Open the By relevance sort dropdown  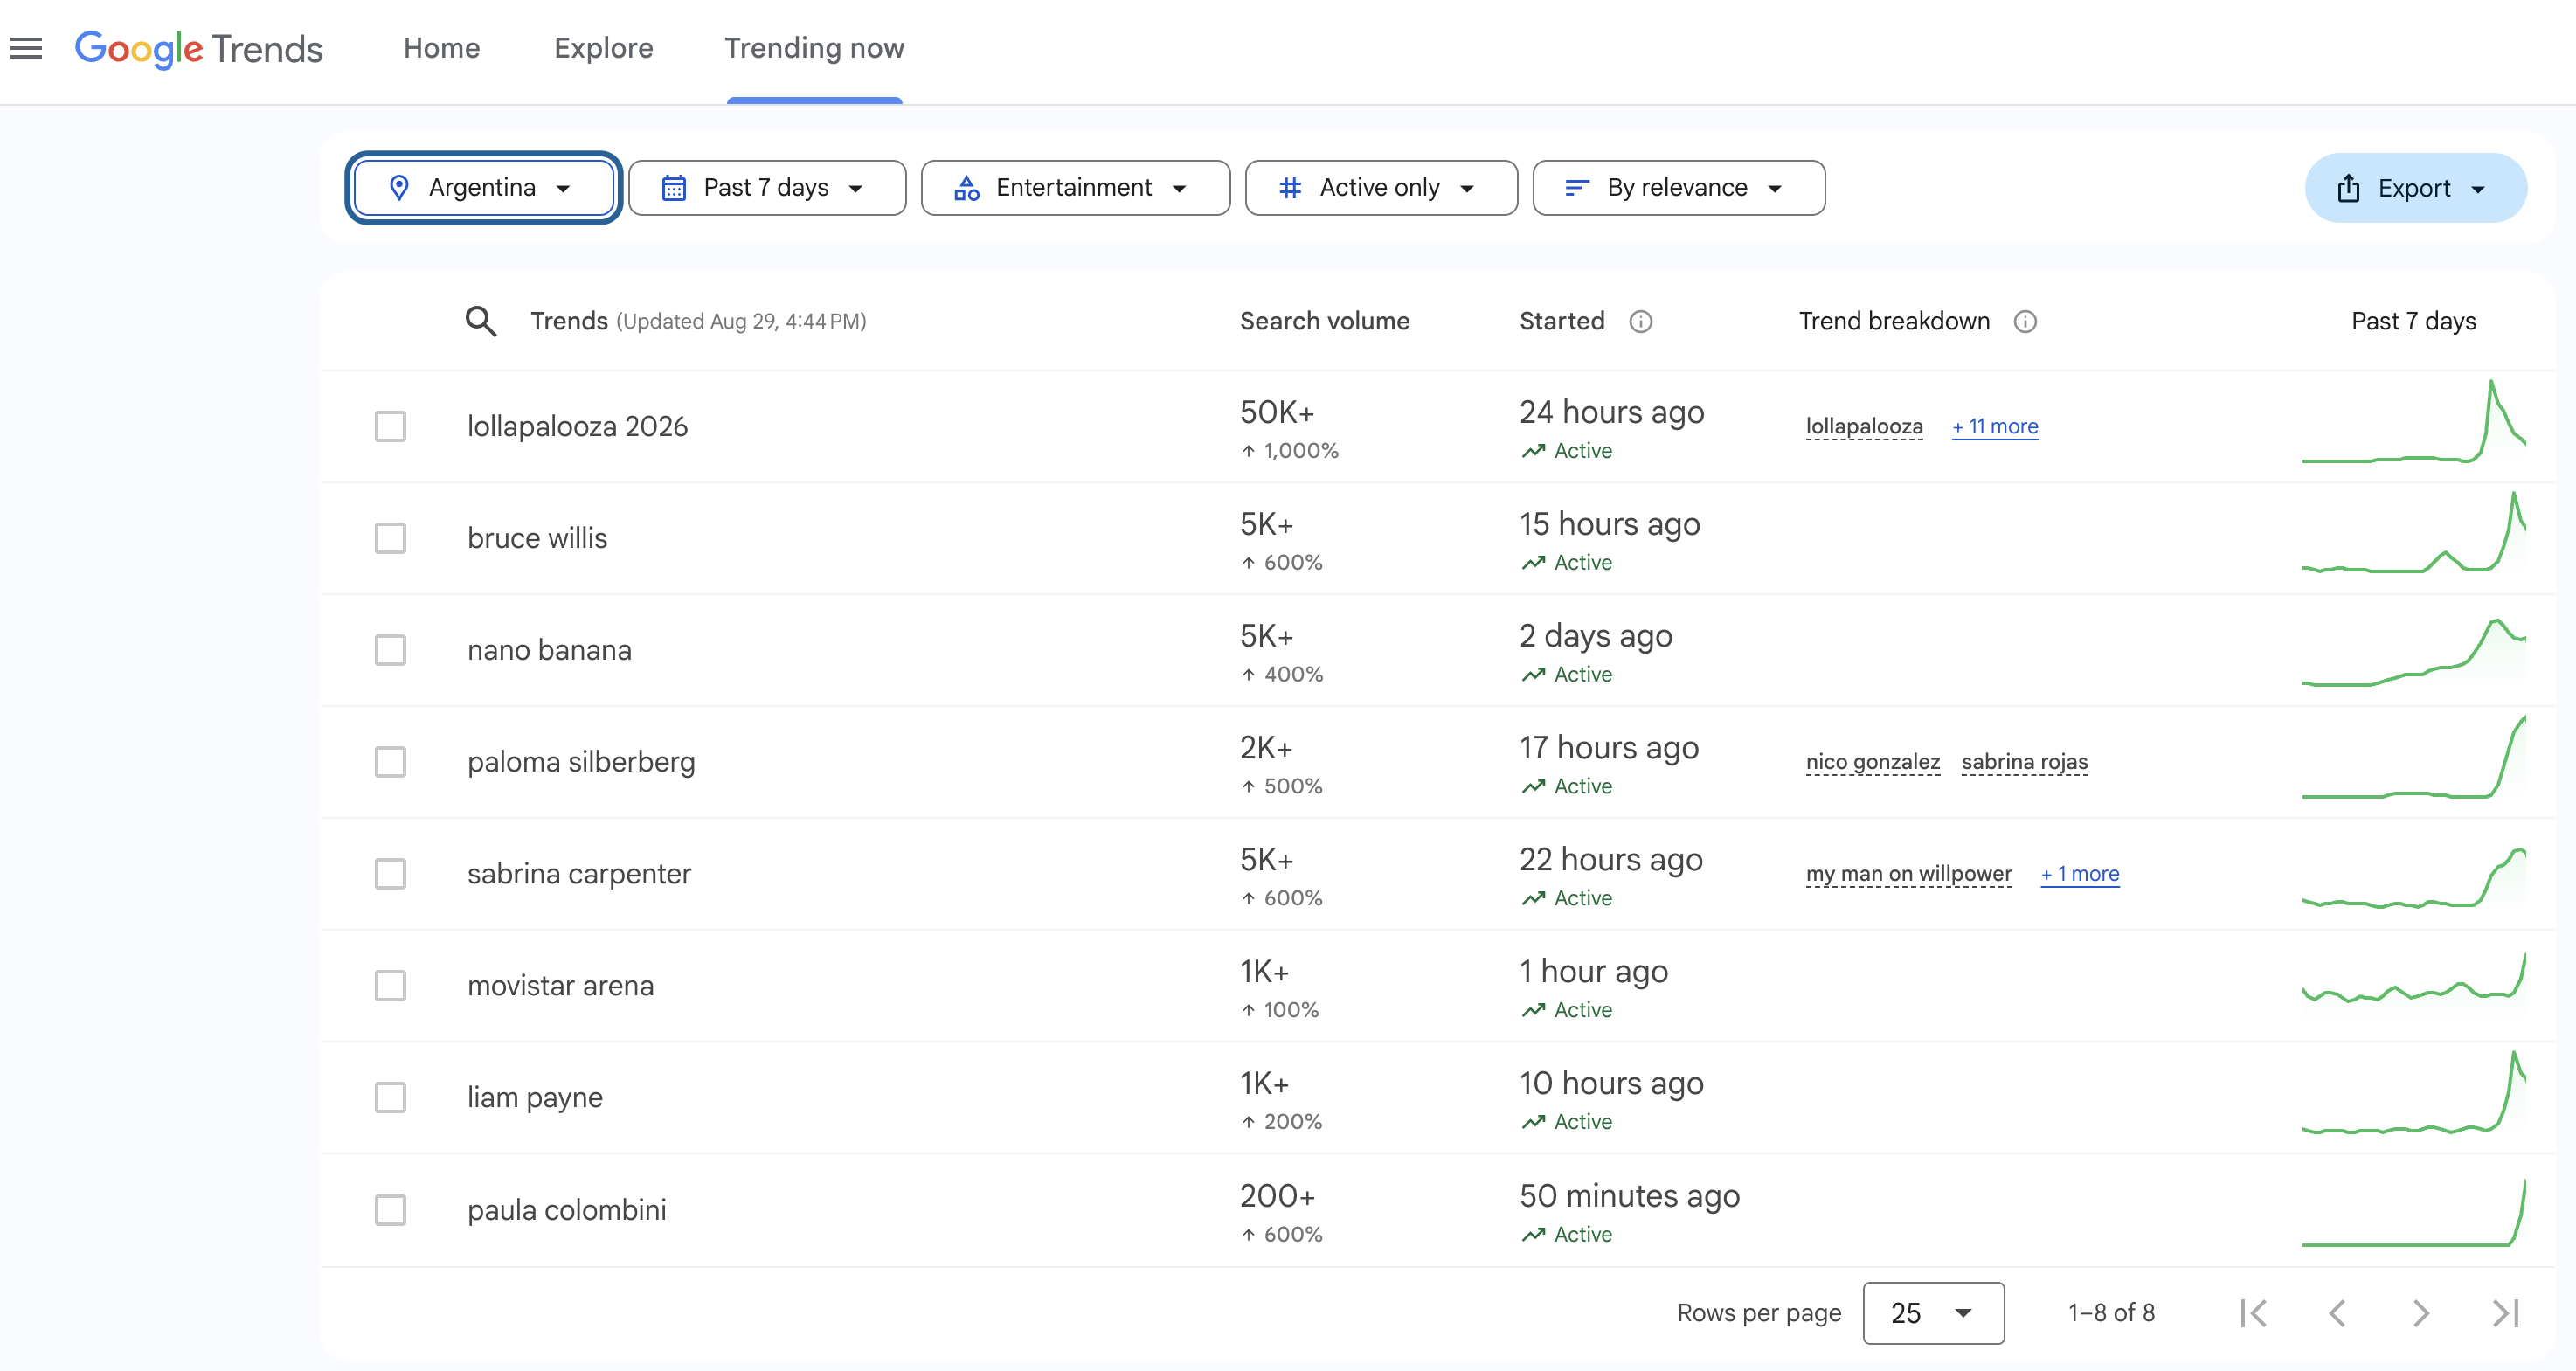point(1678,188)
